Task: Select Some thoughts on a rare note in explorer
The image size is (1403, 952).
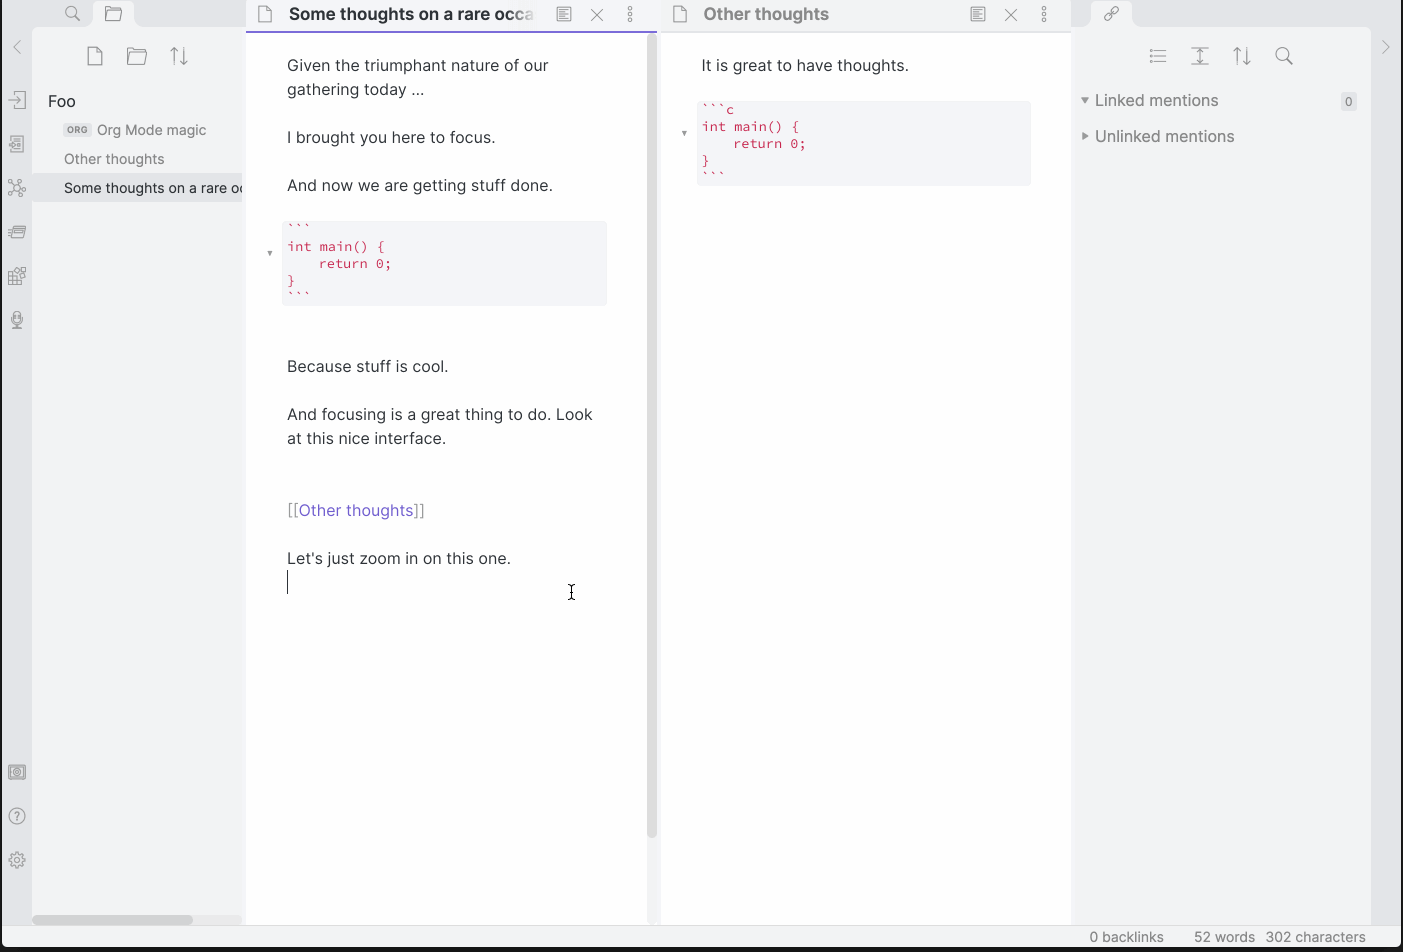Action: tap(137, 188)
